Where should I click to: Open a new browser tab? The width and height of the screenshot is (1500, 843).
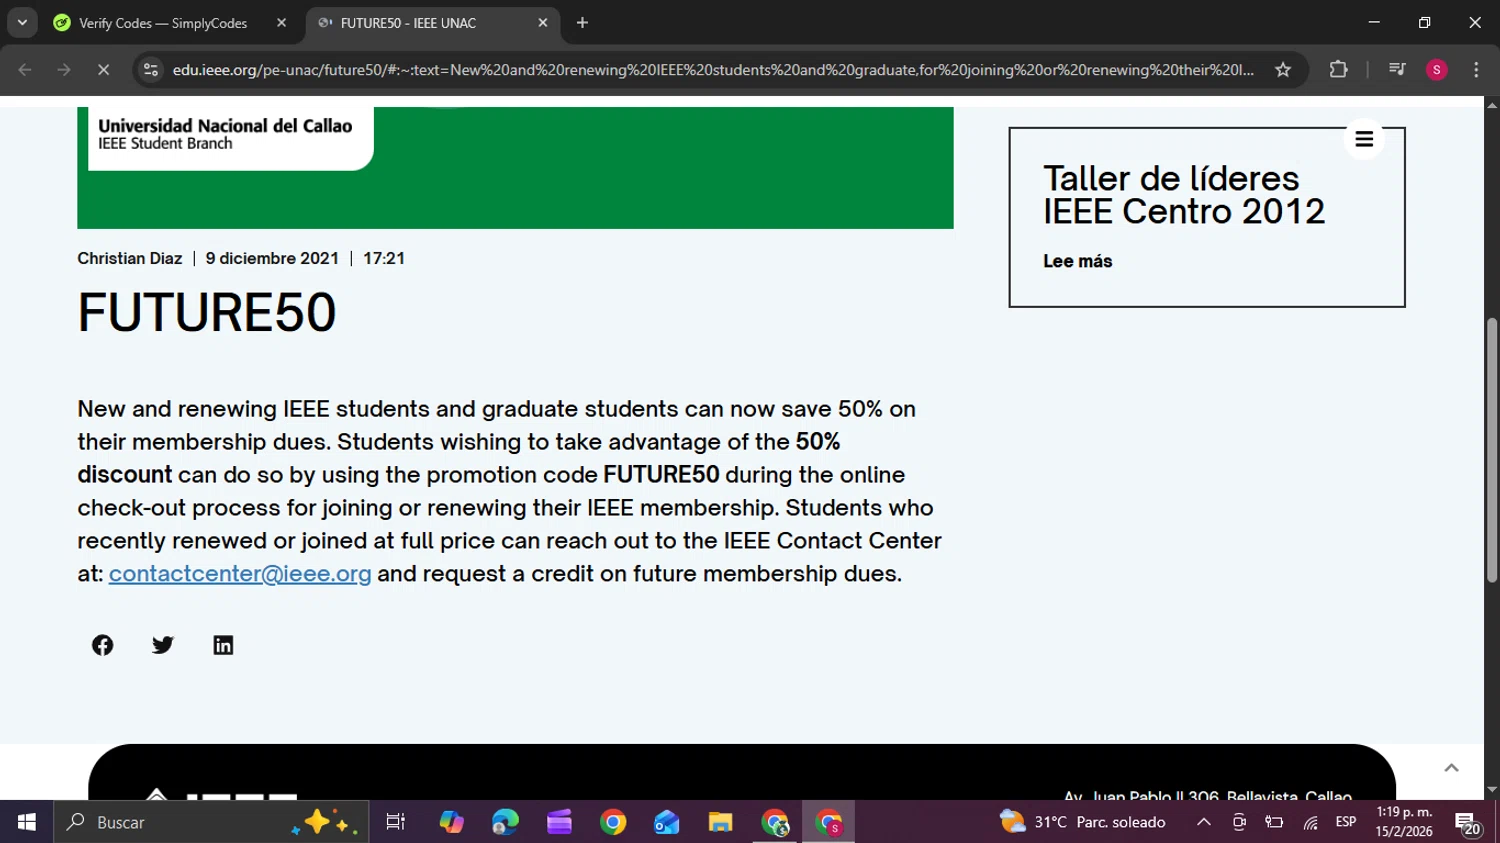582,23
